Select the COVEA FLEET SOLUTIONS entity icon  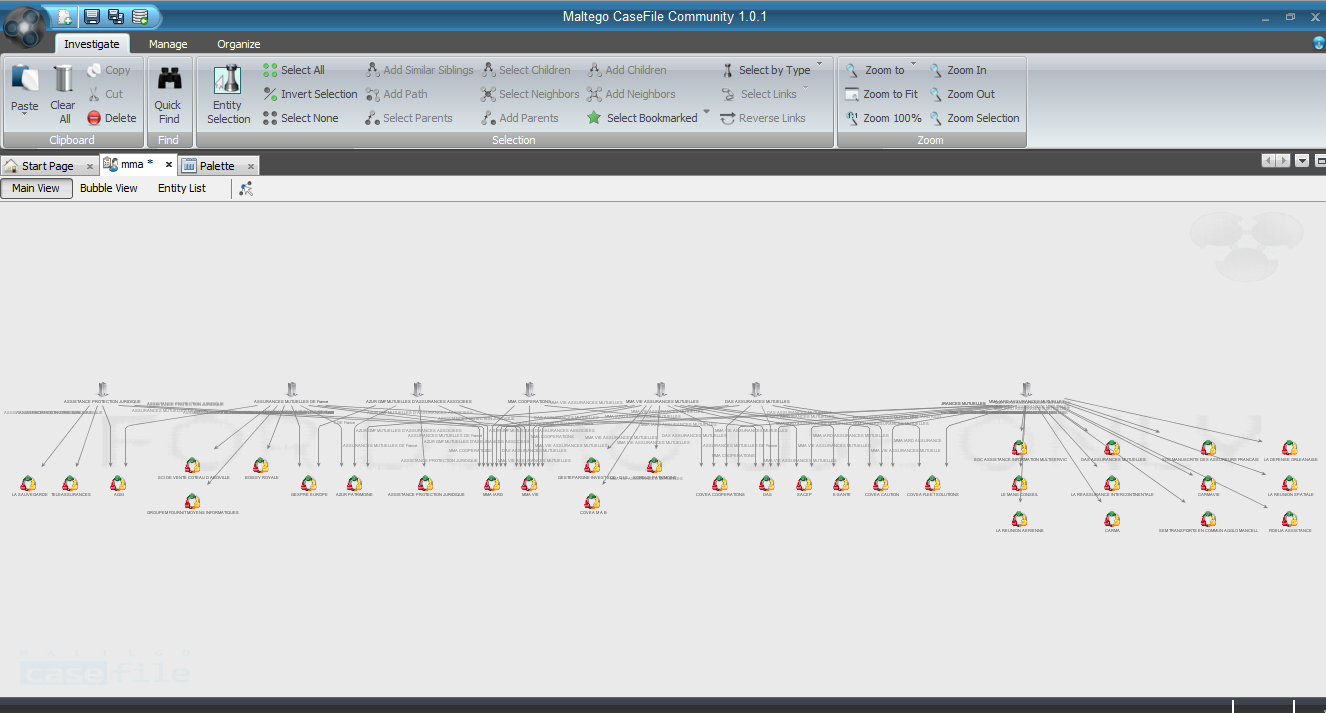933,484
